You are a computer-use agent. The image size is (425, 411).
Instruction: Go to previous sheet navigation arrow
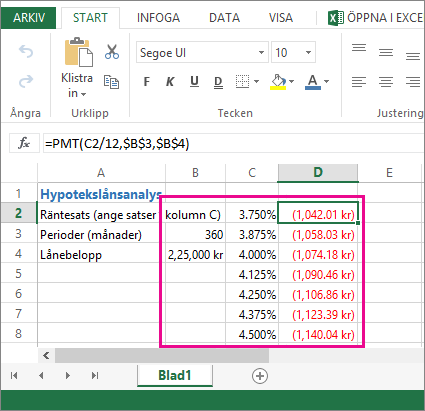tap(41, 376)
